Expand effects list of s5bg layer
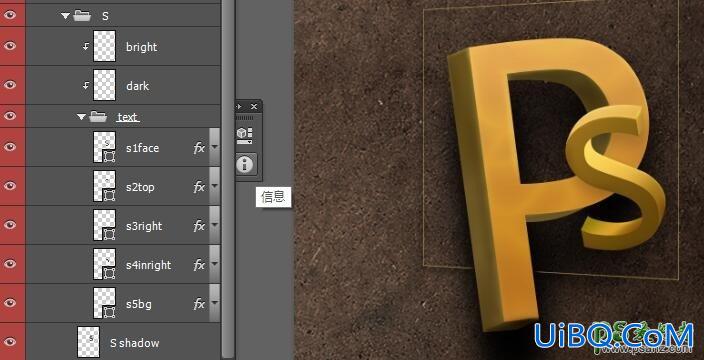The width and height of the screenshot is (704, 360). click(215, 303)
